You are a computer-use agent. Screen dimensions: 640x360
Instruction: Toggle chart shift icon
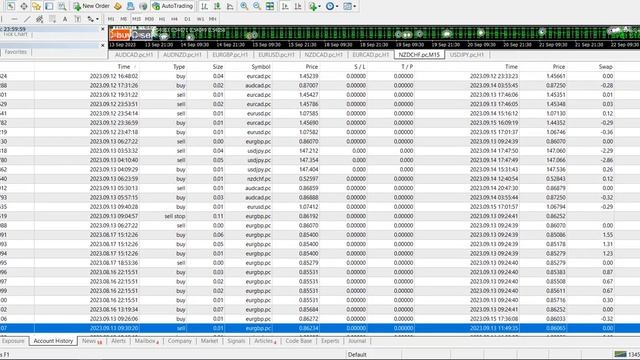(298, 6)
